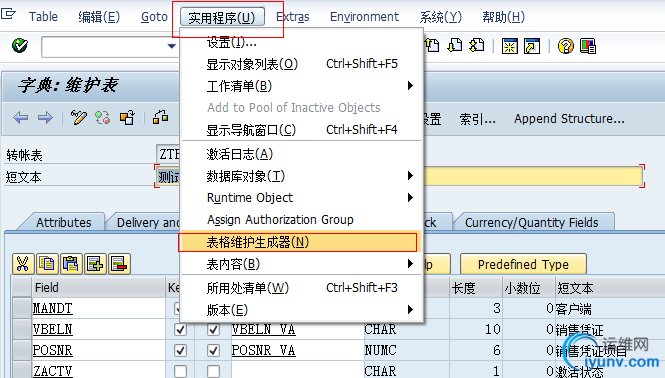665x378 pixels.
Task: Toggle Display/Change pencil icon
Action: pos(78,118)
